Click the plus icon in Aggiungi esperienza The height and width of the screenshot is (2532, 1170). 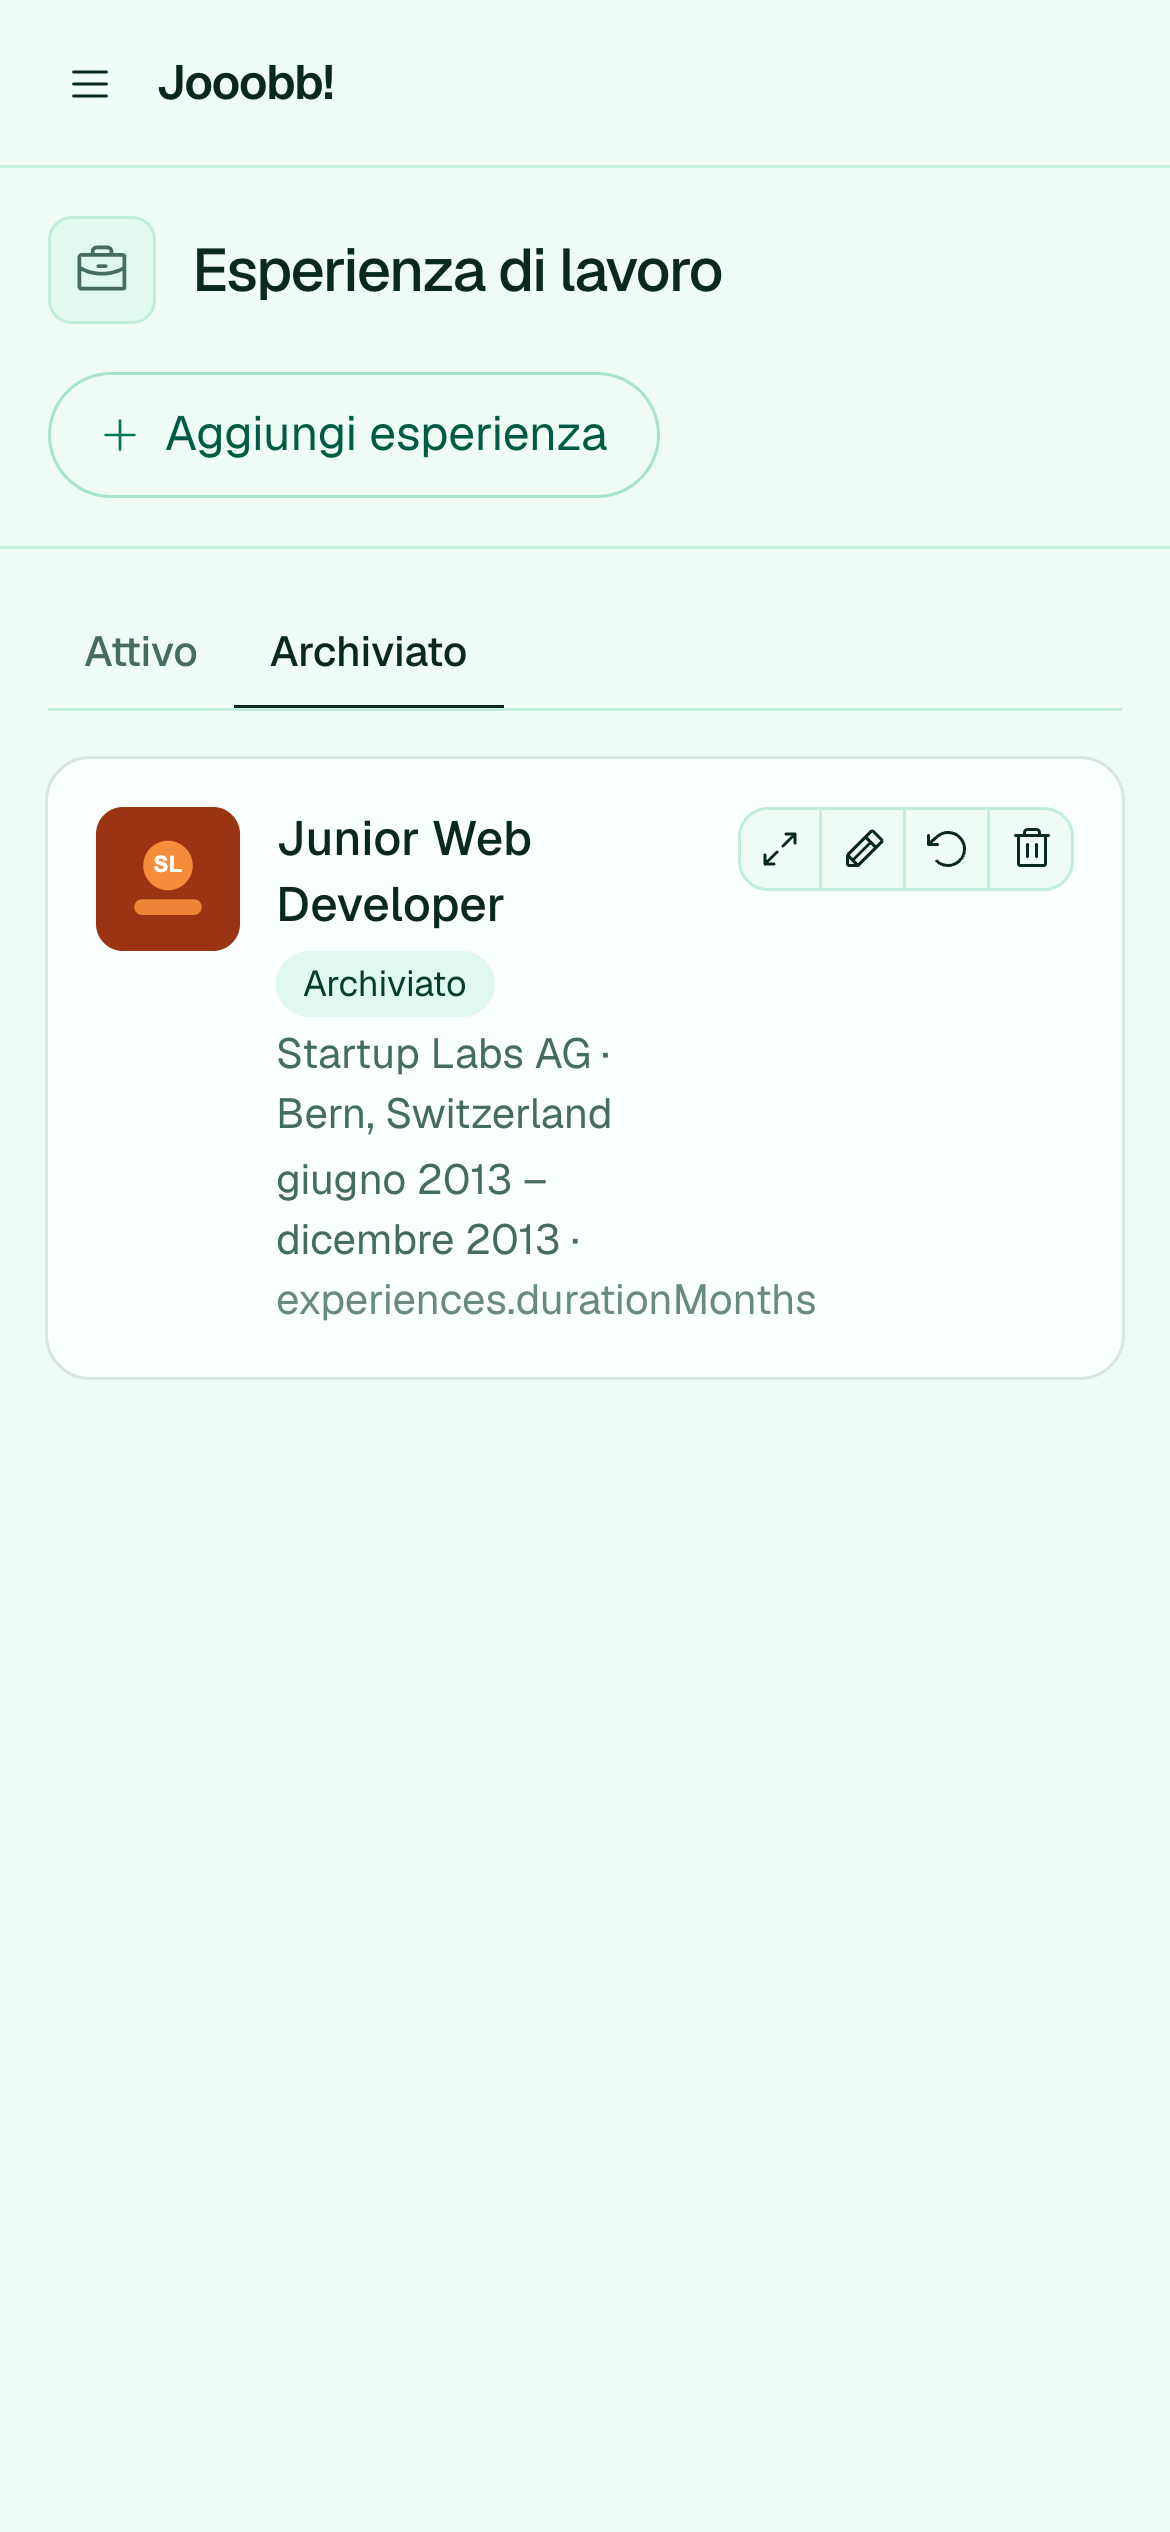(x=120, y=435)
